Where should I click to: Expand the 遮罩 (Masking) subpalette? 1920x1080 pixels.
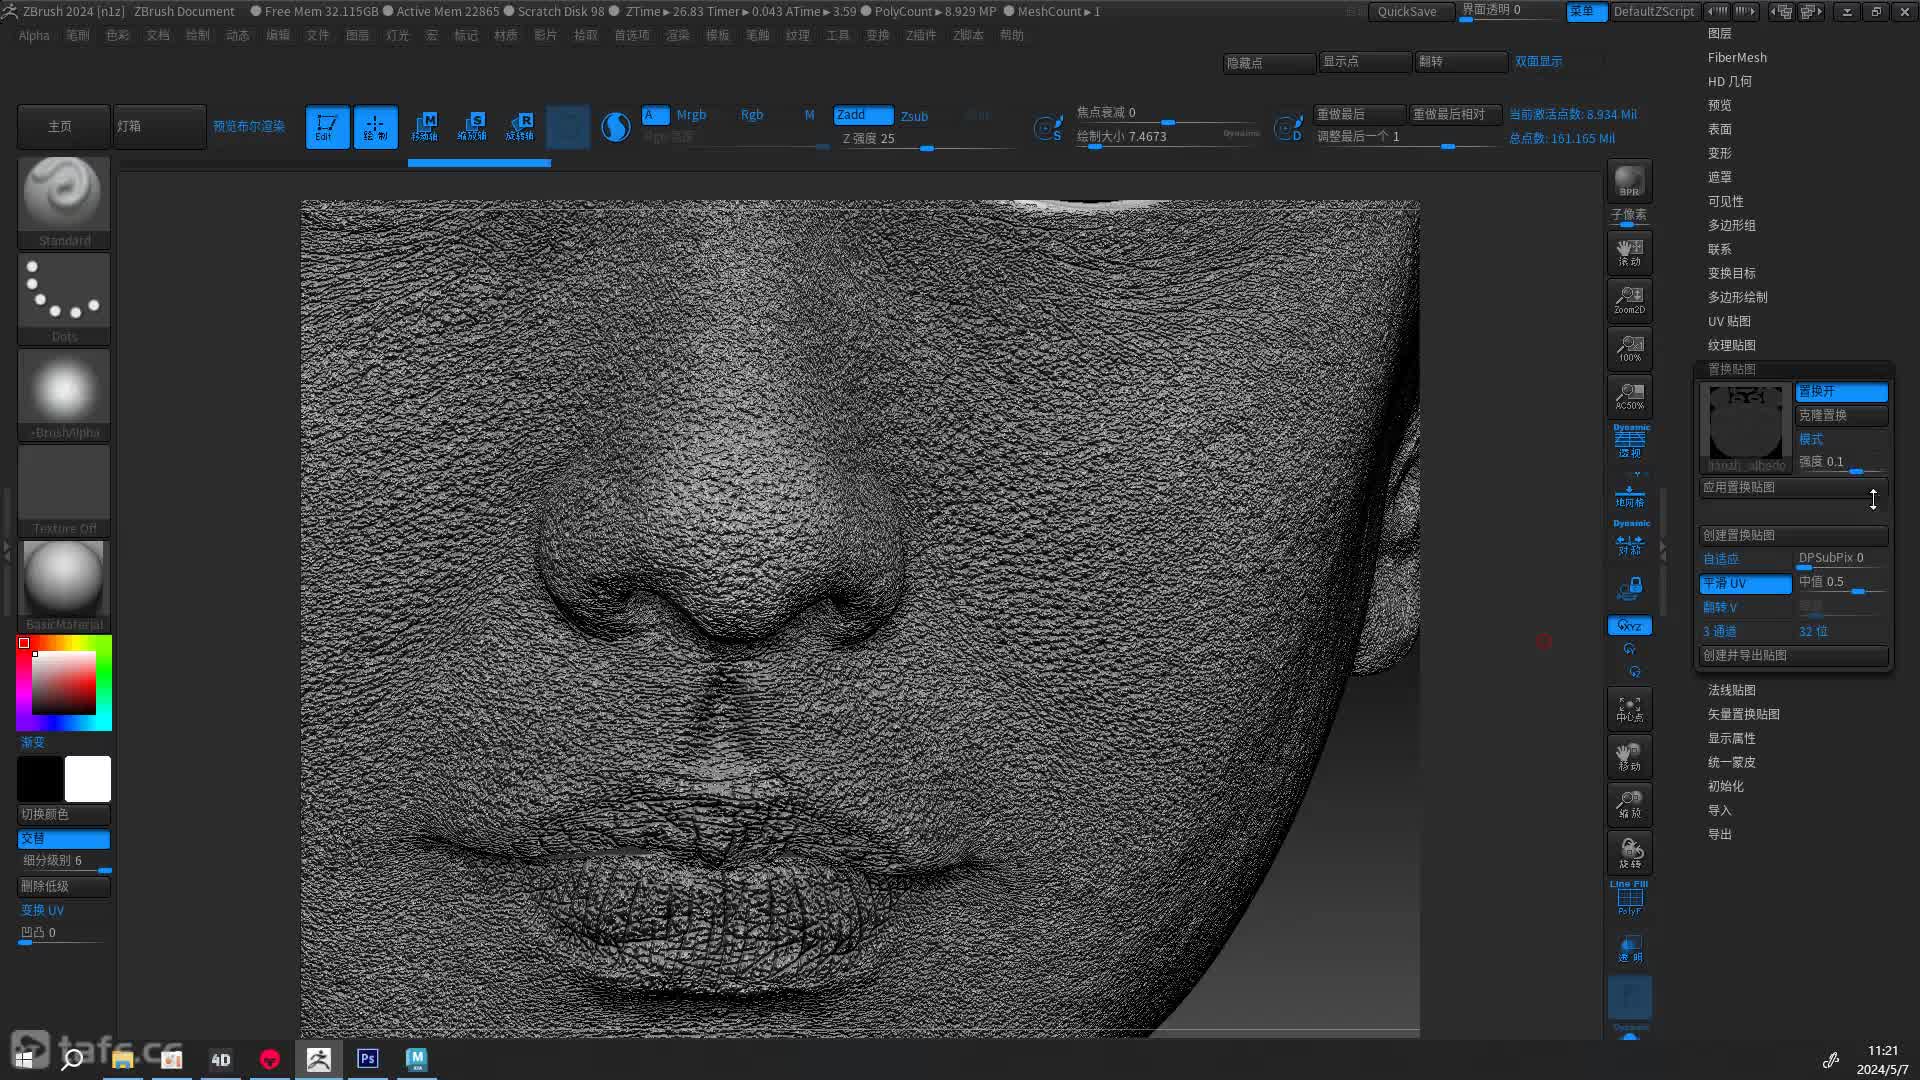pos(1719,177)
